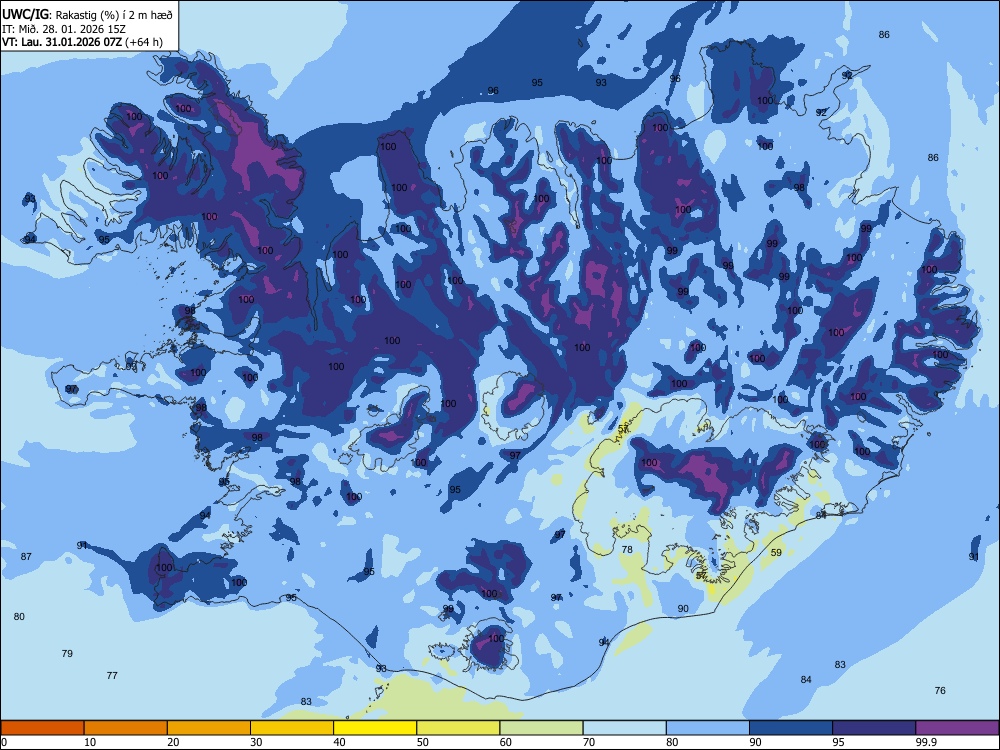Click the map value '78' on the glacier area
Image resolution: width=1000 pixels, height=750 pixels.
click(627, 550)
